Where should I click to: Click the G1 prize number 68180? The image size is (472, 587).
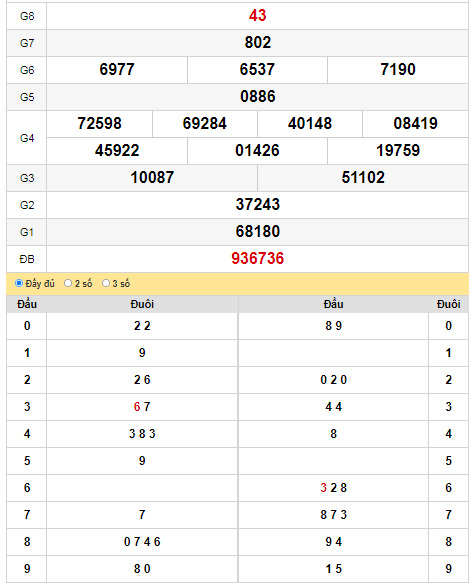(x=258, y=231)
